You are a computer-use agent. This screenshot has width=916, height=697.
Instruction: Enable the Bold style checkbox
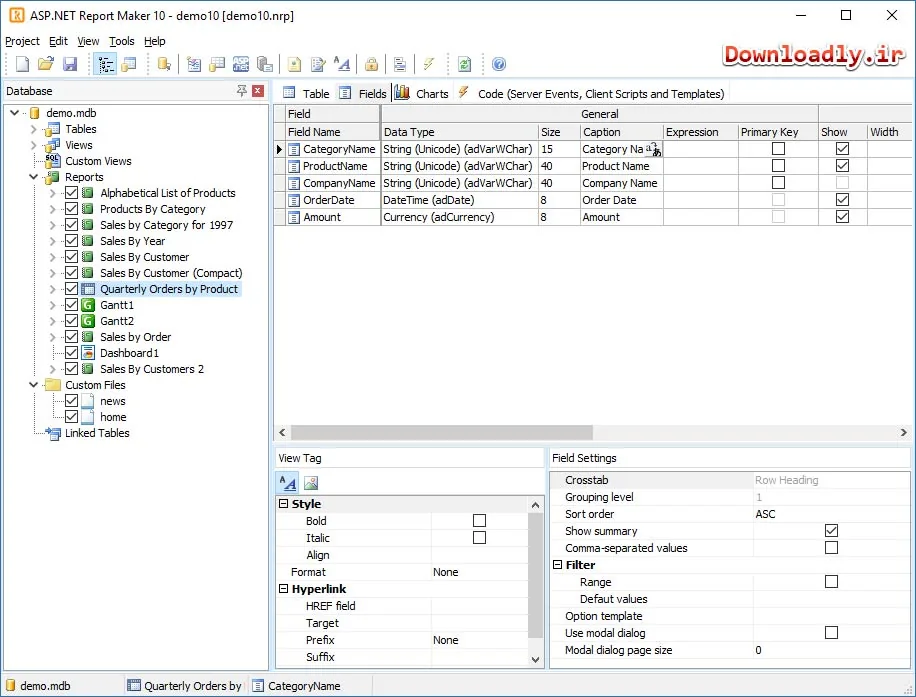pos(479,521)
